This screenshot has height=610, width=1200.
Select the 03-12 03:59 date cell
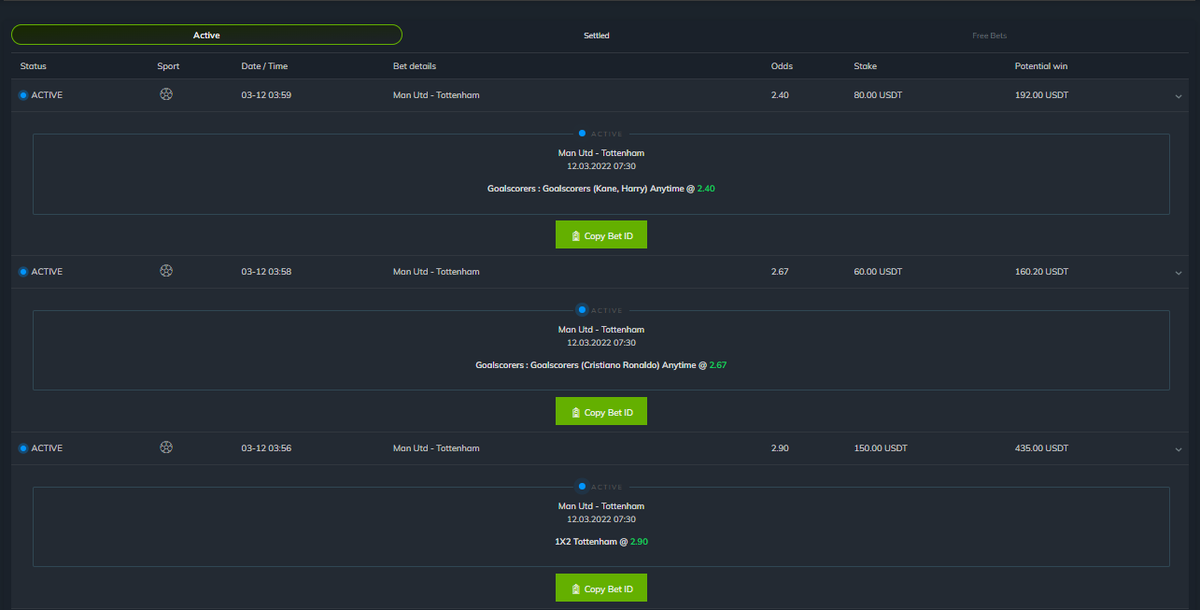tap(266, 95)
